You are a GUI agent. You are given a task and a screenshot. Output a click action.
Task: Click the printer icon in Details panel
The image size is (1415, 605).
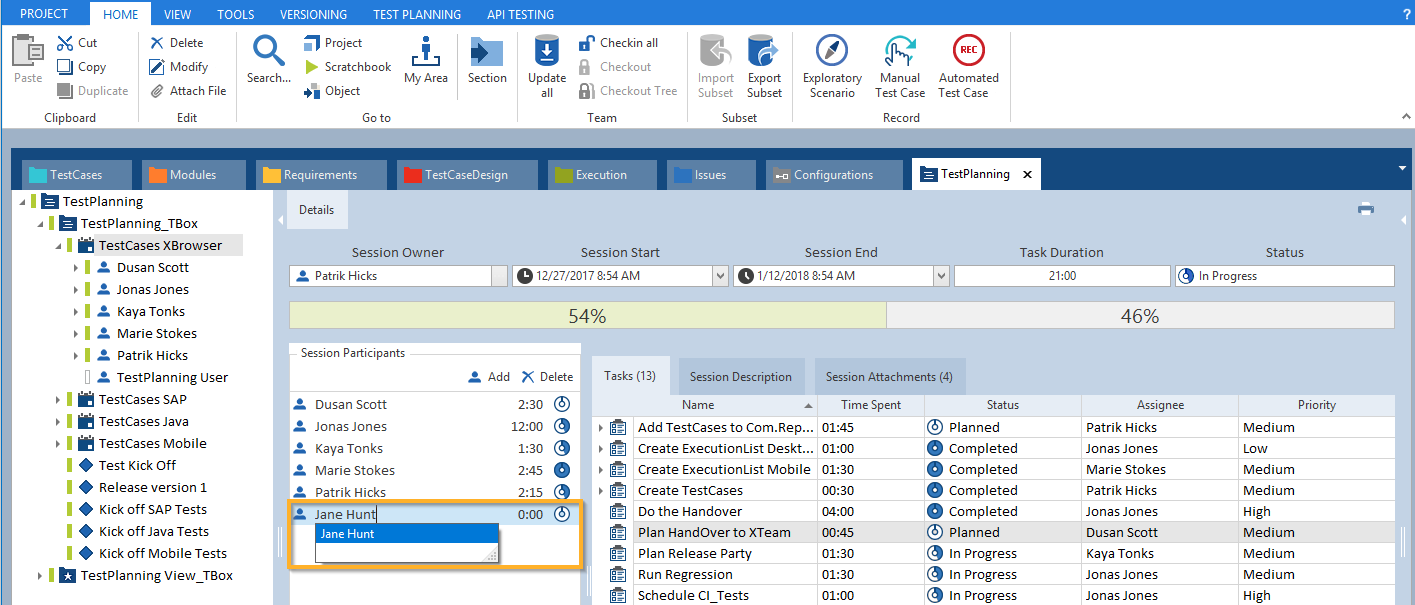click(x=1366, y=209)
